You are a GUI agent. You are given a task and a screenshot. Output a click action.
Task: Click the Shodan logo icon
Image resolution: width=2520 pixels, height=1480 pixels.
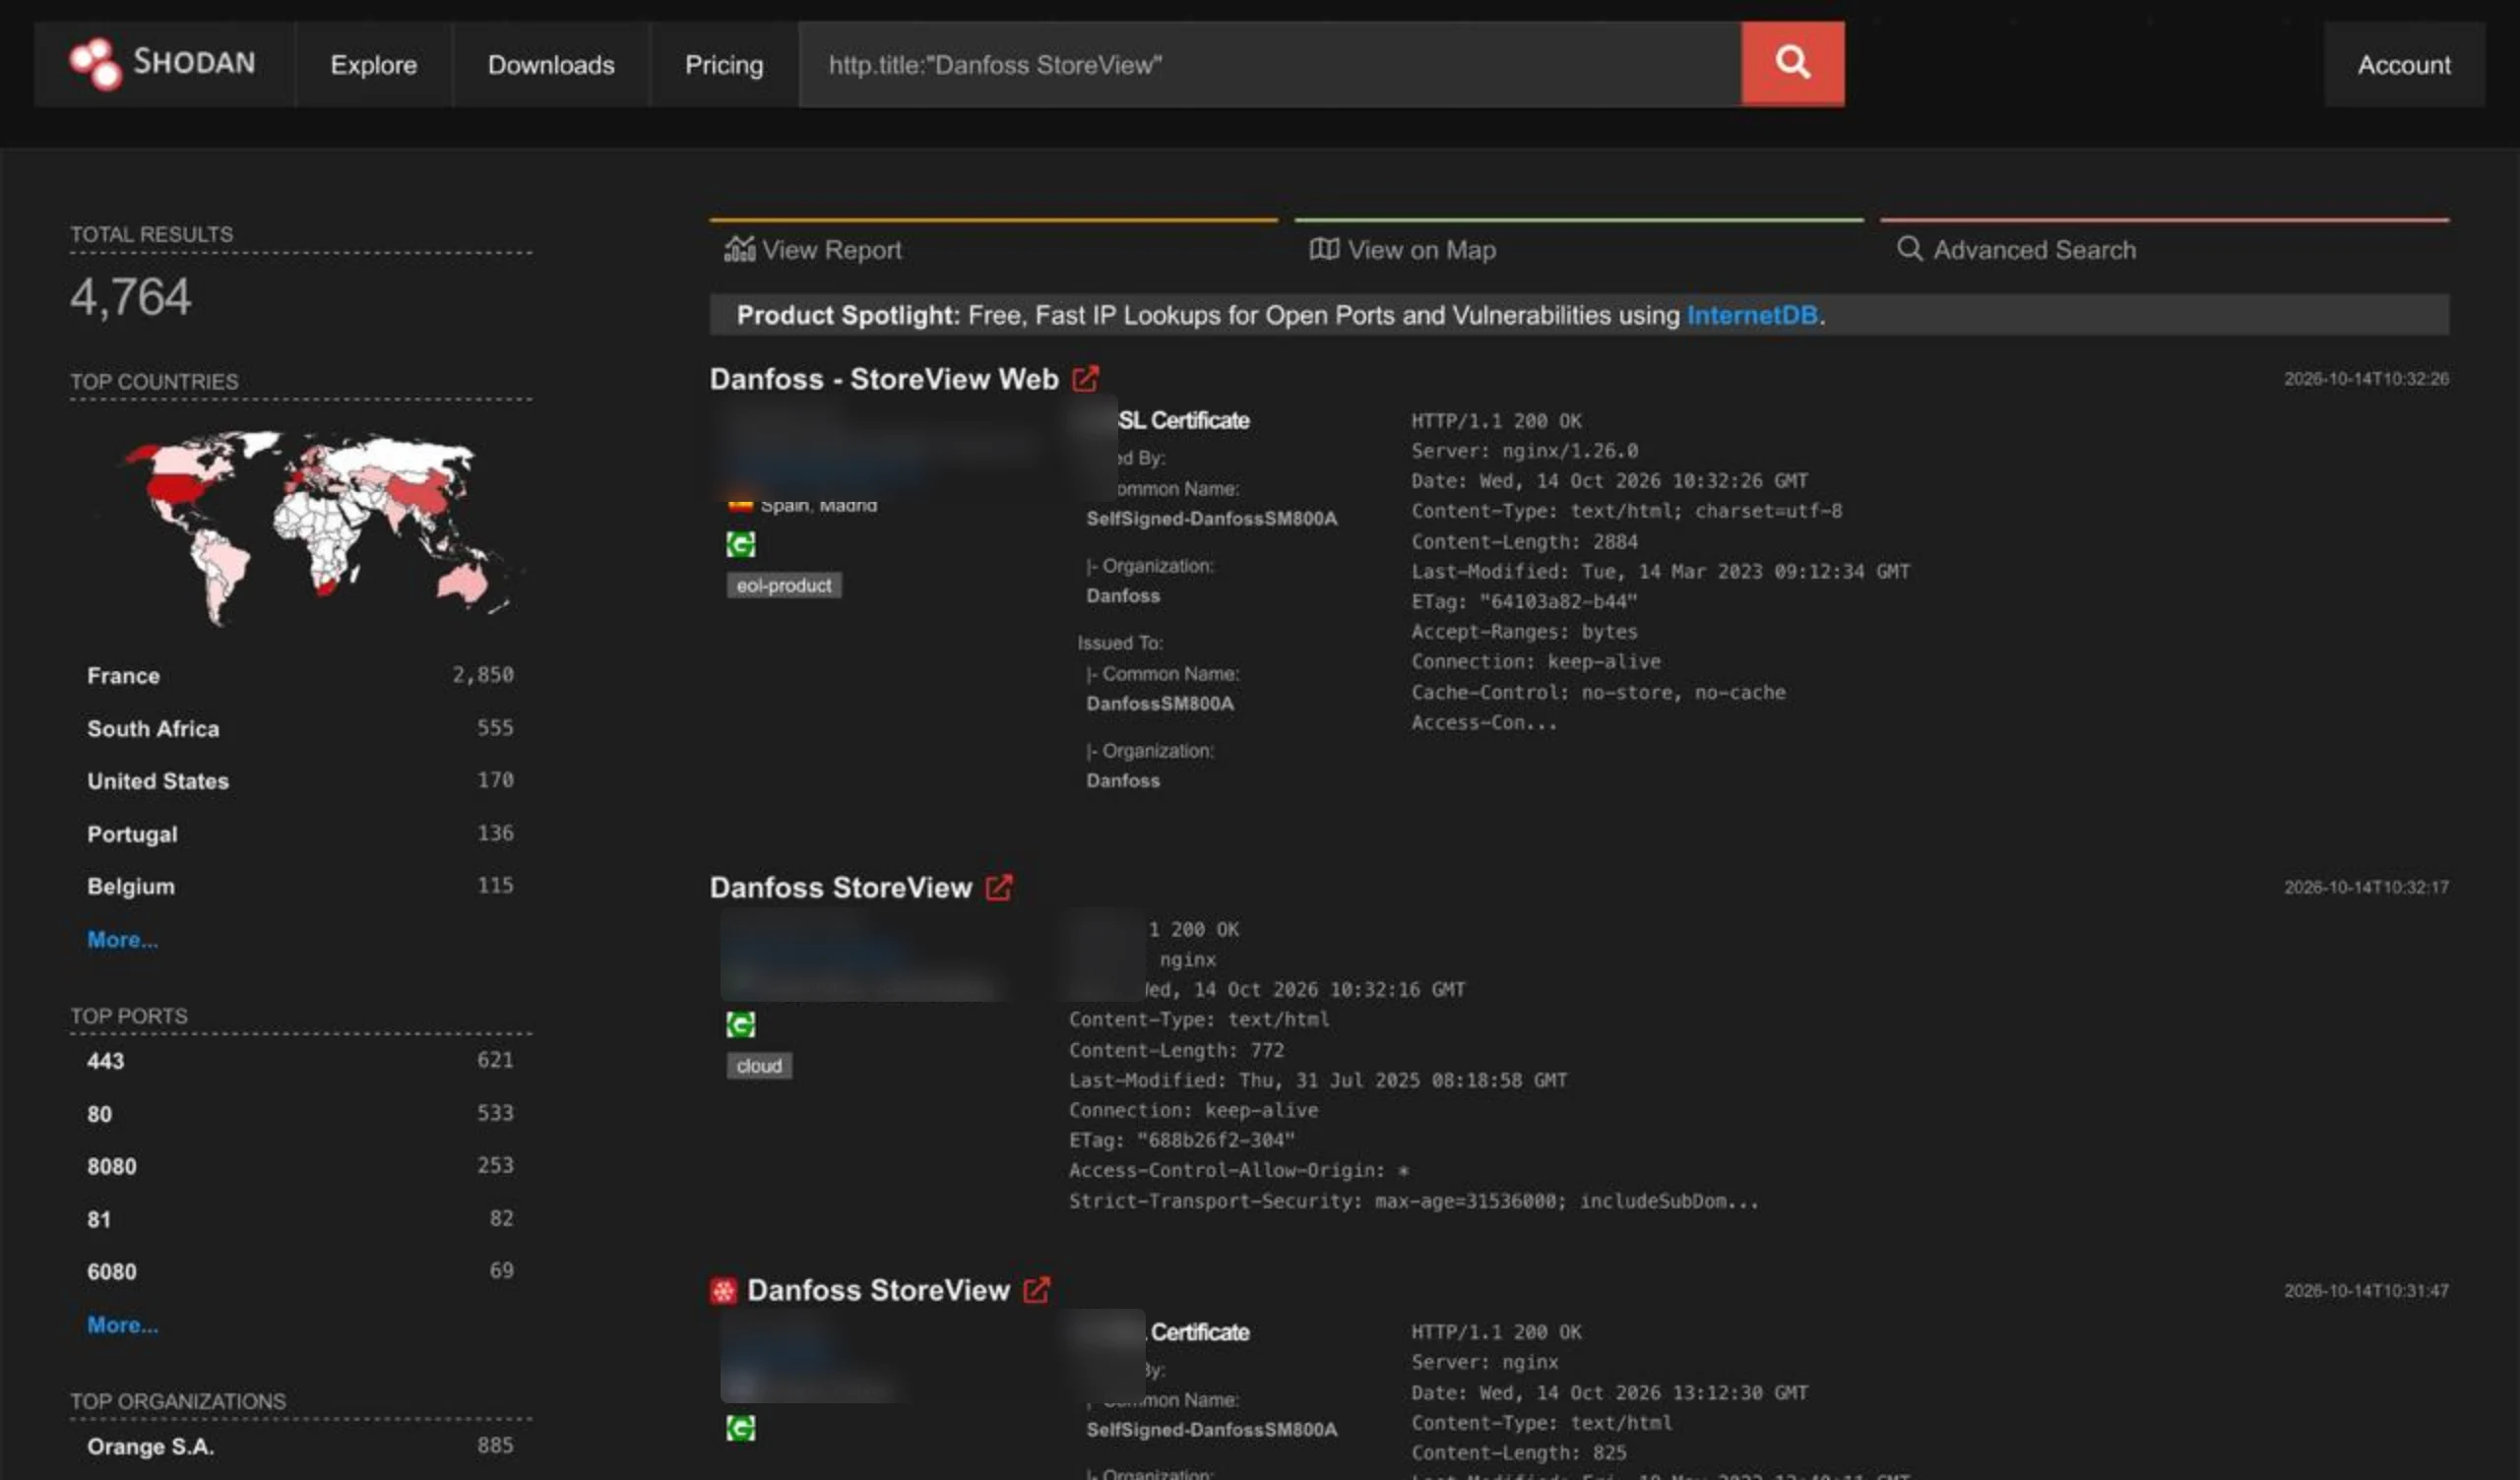tap(95, 64)
